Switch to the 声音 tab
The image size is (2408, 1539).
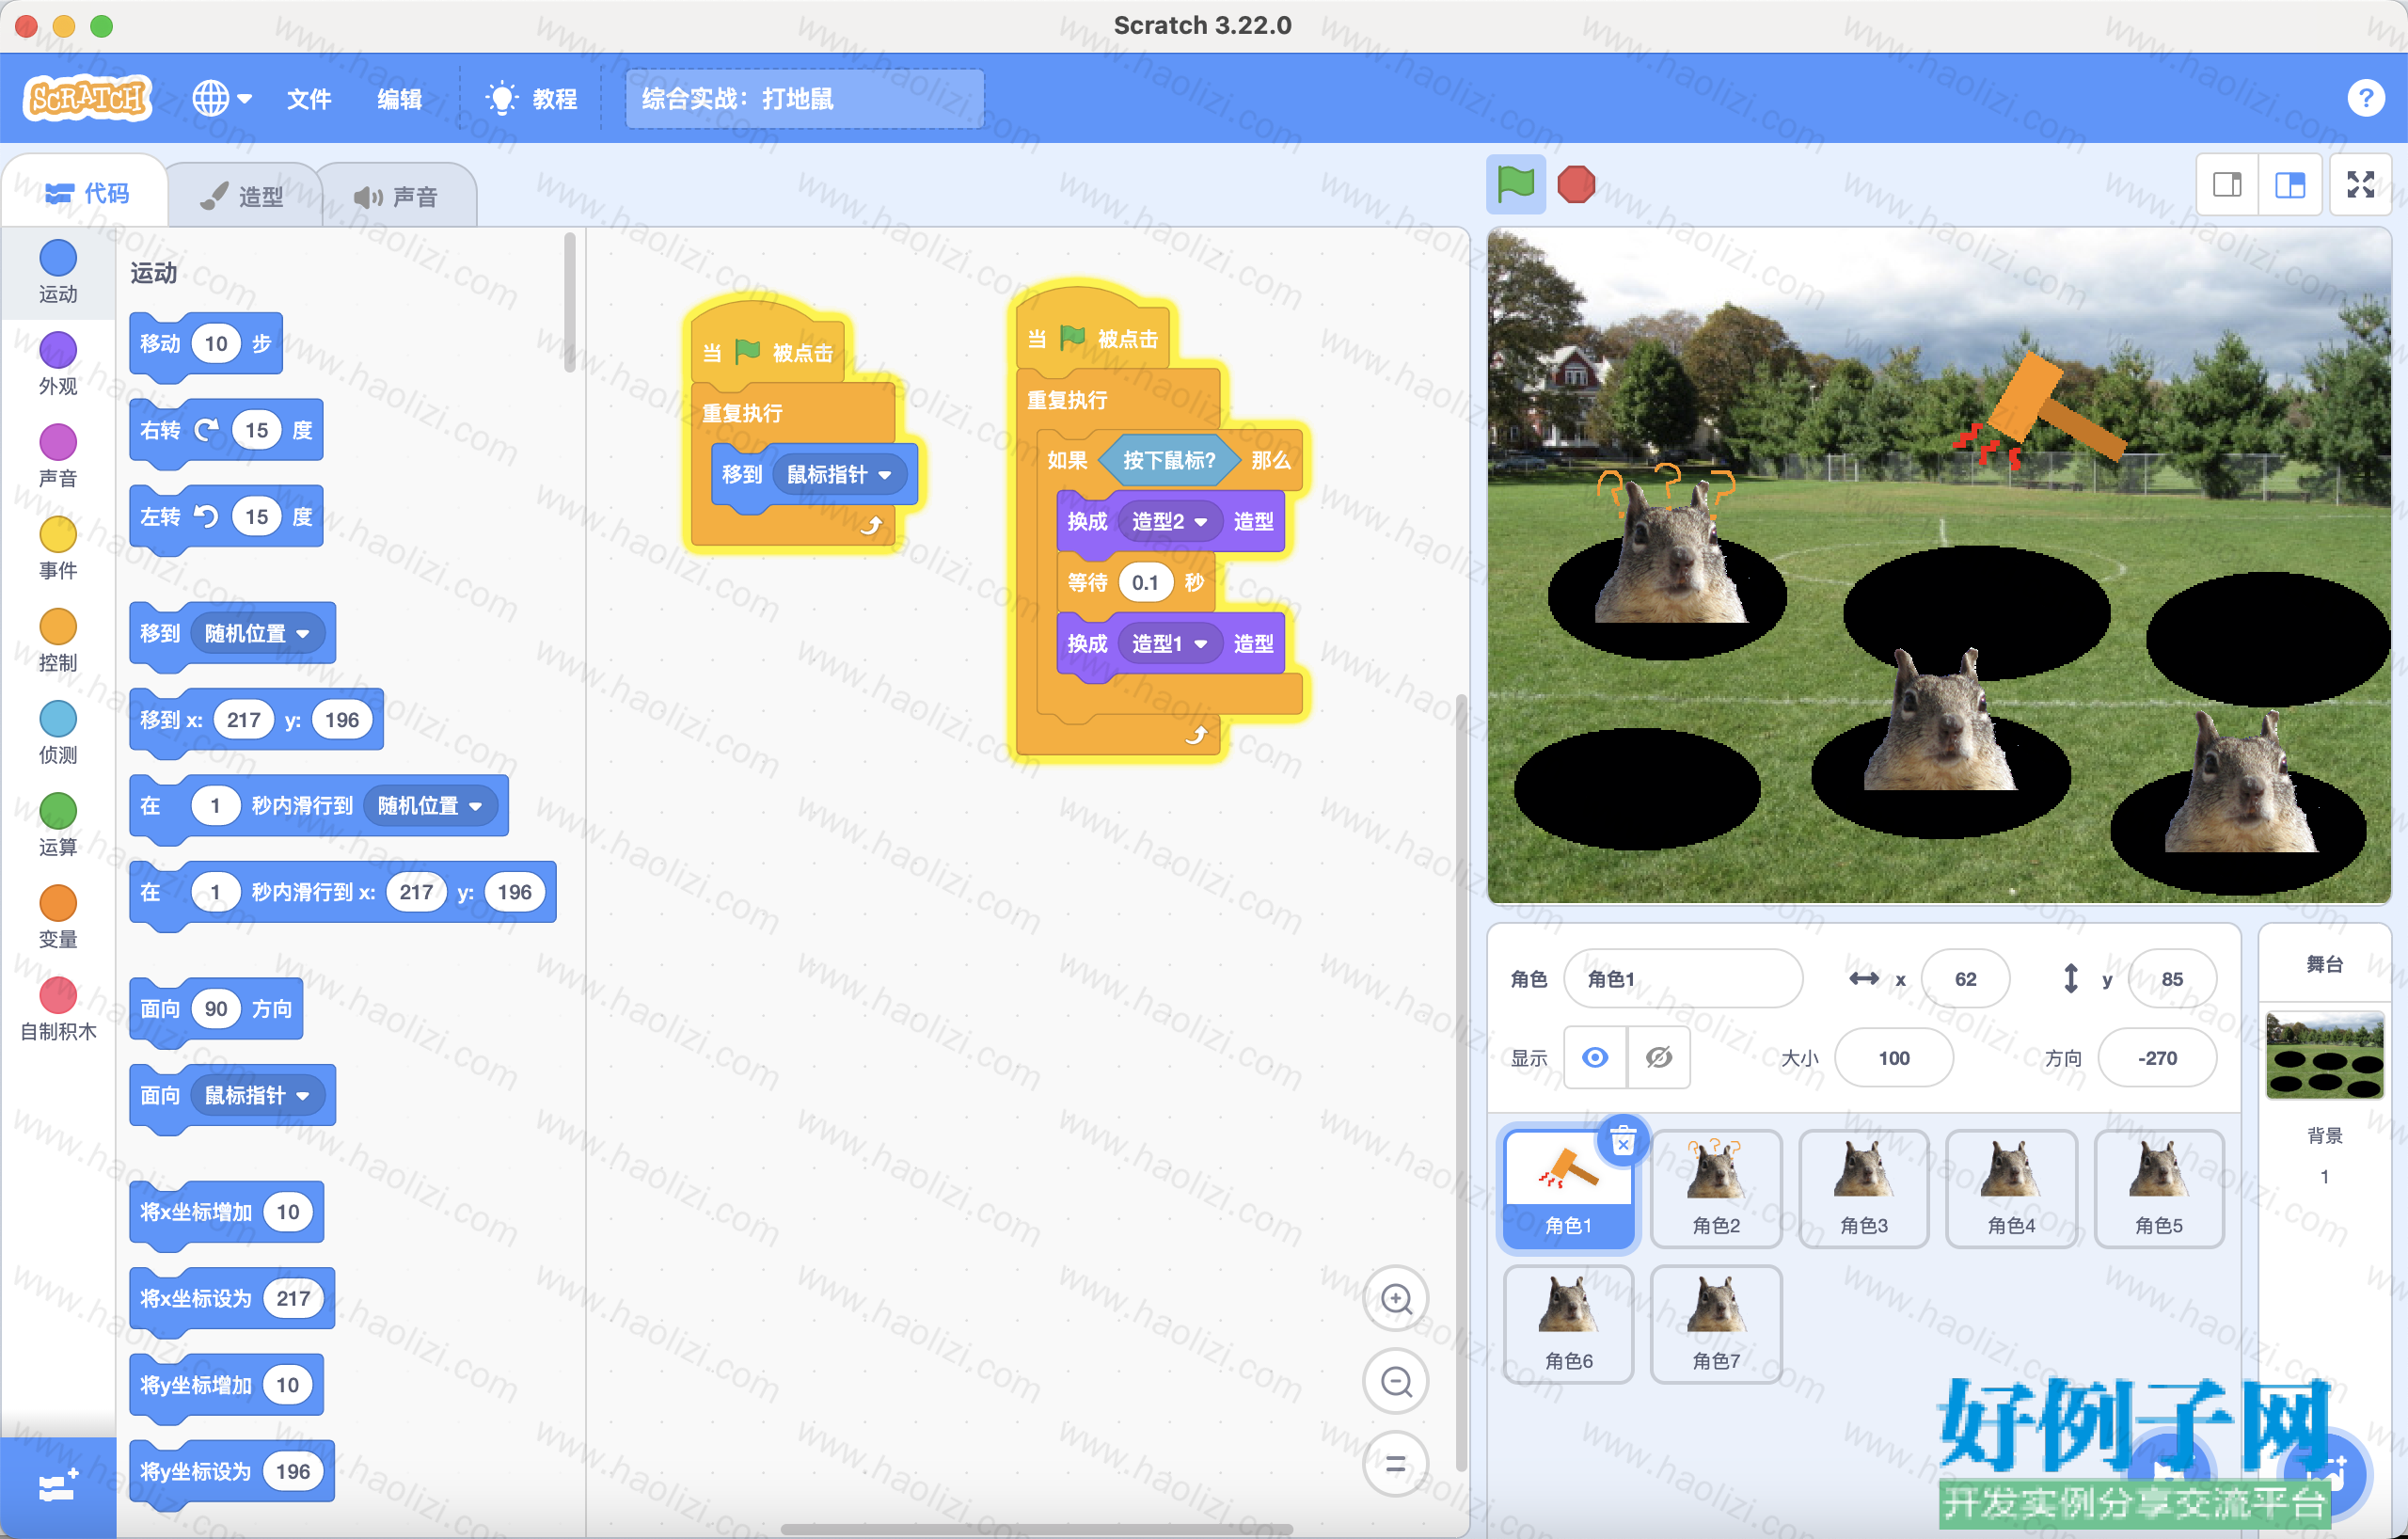point(397,196)
